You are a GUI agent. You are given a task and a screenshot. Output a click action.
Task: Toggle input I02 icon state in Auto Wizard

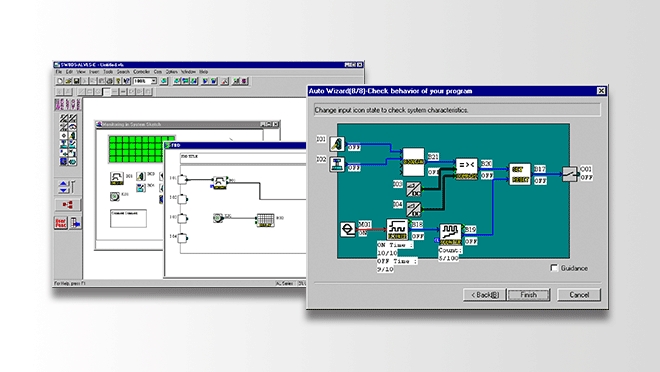coord(337,164)
